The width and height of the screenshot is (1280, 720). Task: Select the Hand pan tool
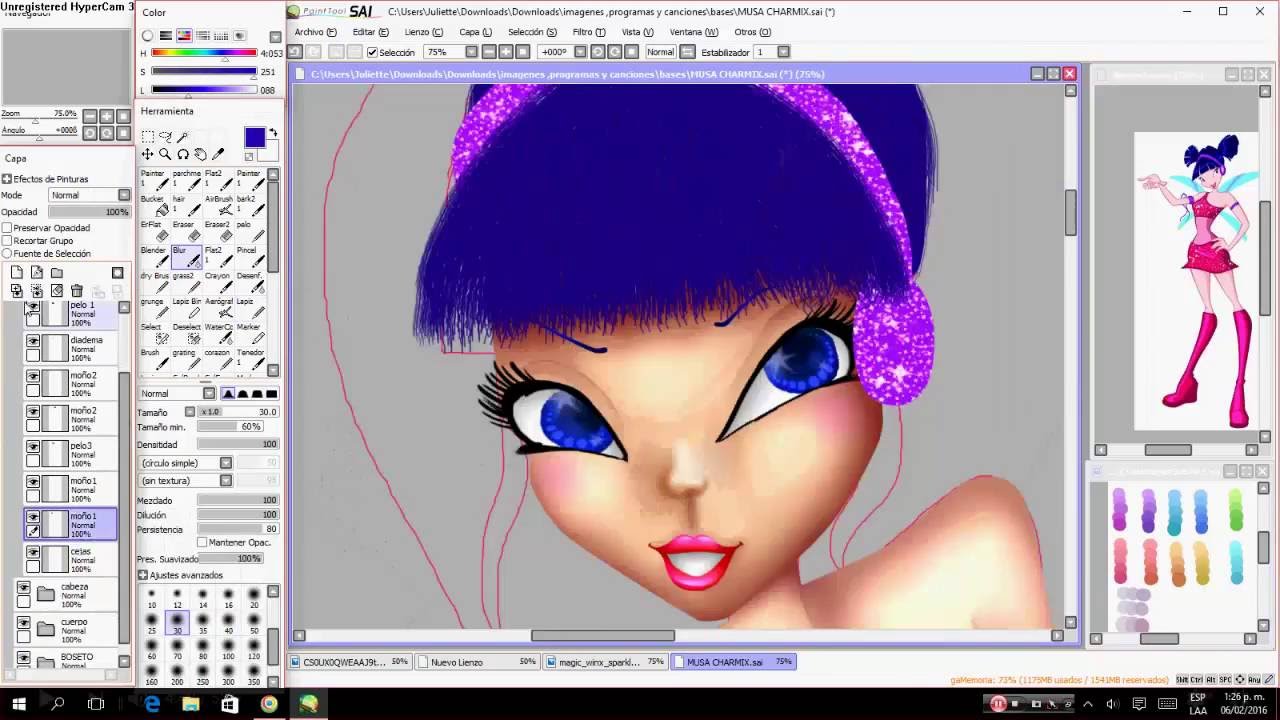200,154
